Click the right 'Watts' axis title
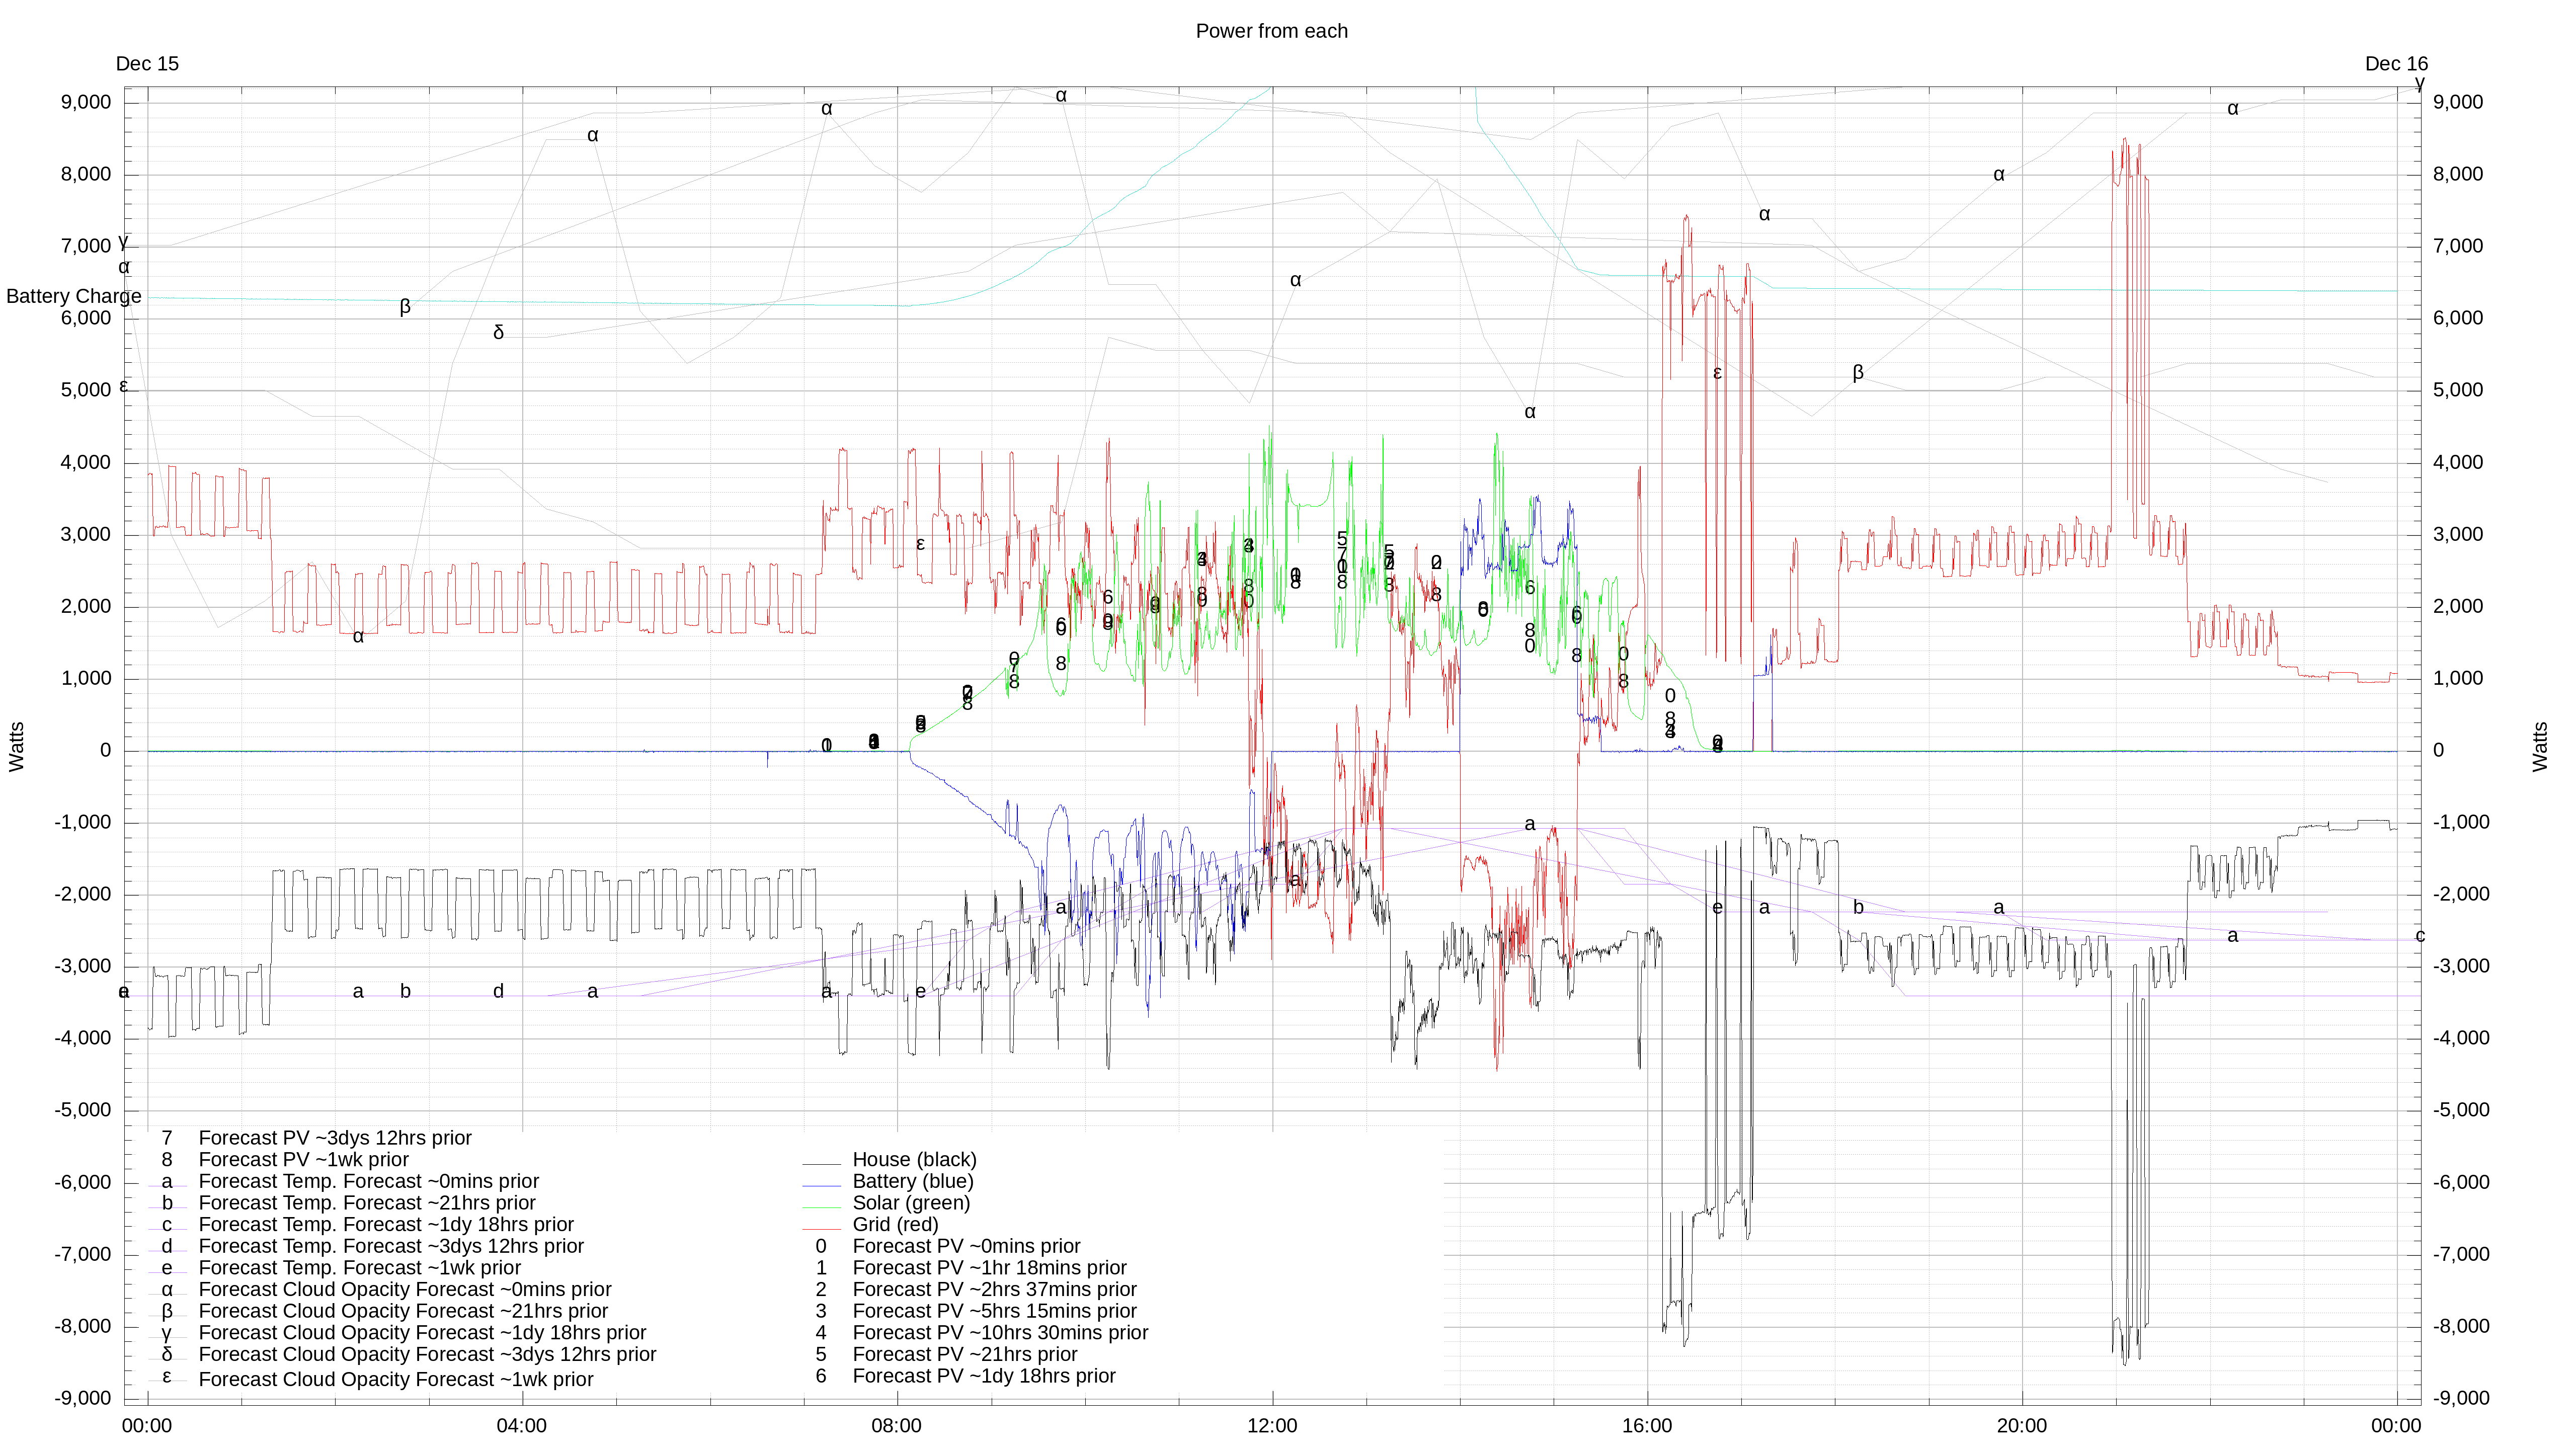 (x=2540, y=747)
